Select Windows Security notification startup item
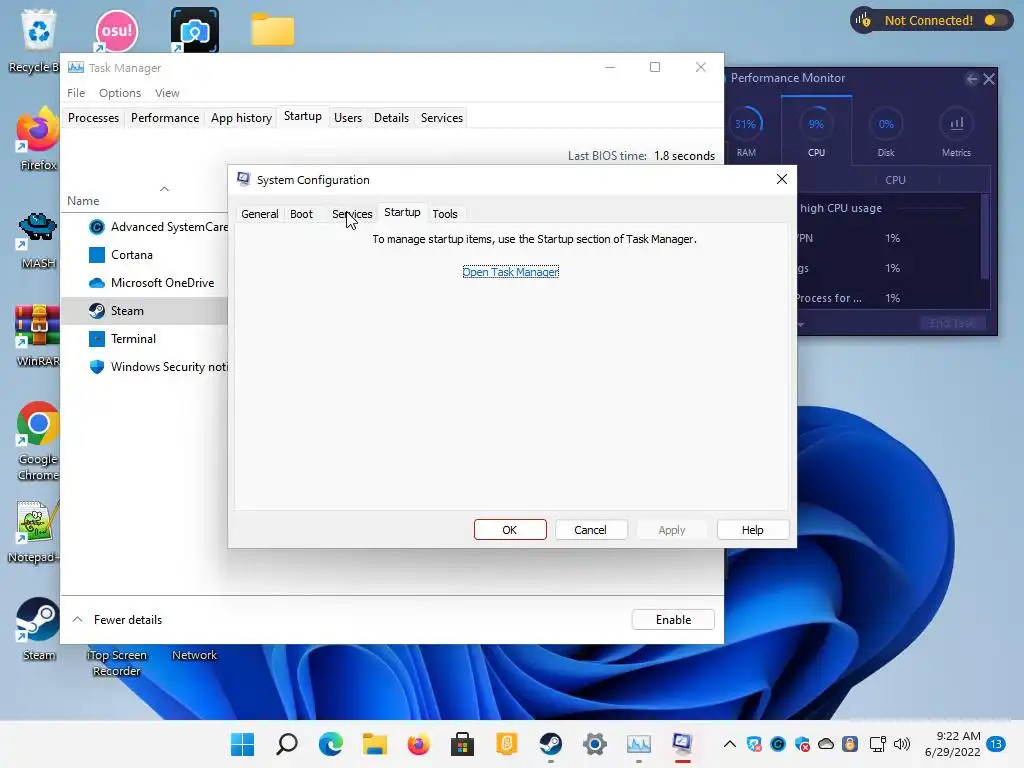The height and width of the screenshot is (768, 1024). (145, 367)
